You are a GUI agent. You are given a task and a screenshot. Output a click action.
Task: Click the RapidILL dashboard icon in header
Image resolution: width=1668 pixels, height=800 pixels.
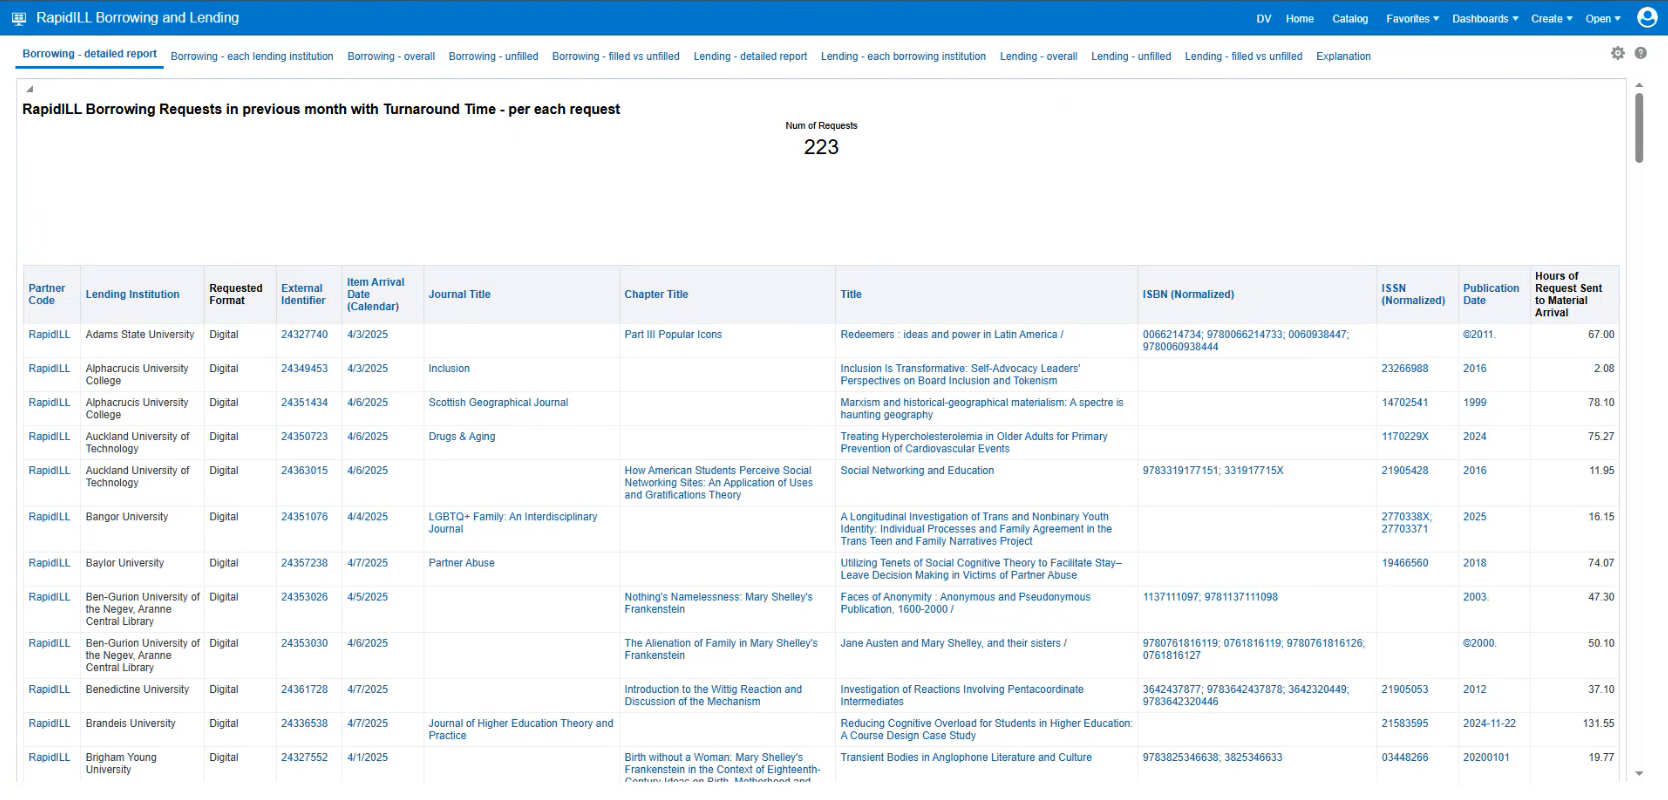point(18,18)
